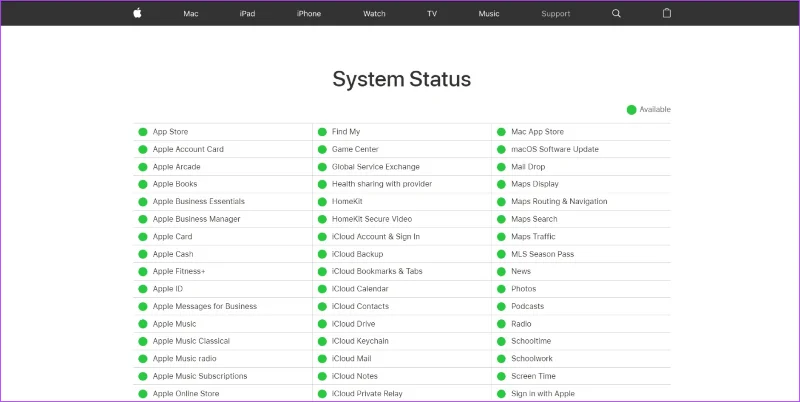Viewport: 800px width, 402px height.
Task: Click the status dot next to Find My
Action: click(x=322, y=132)
